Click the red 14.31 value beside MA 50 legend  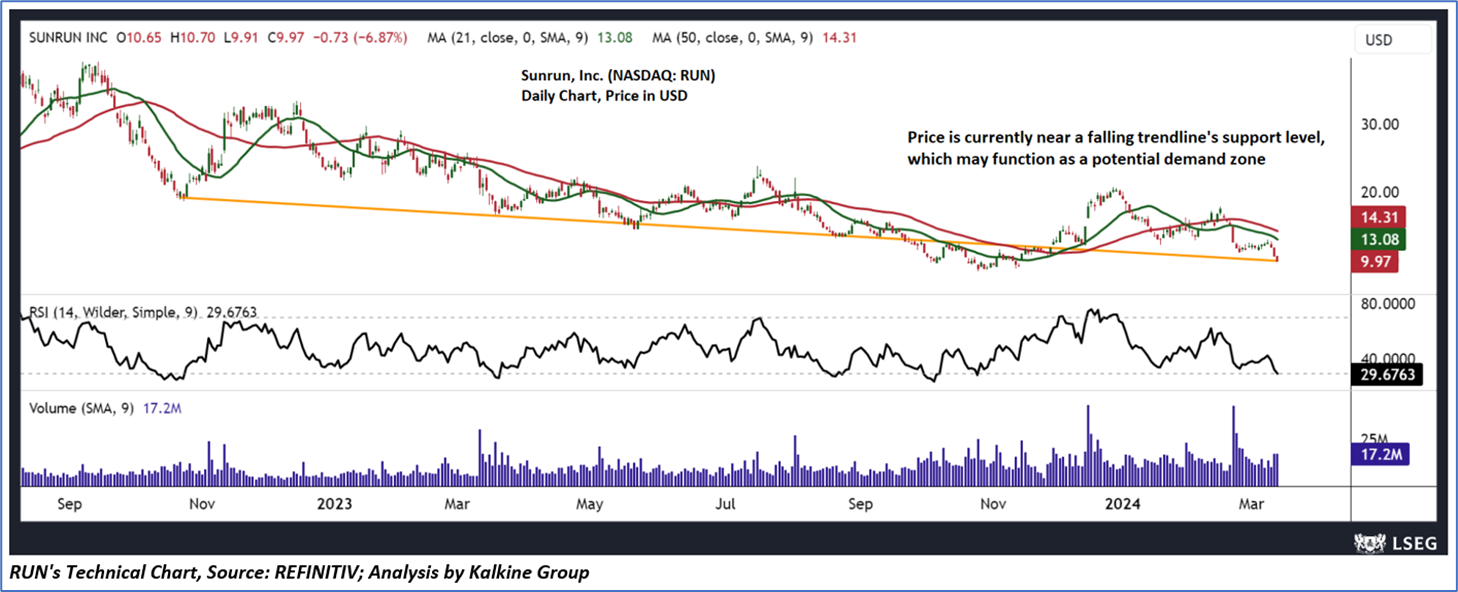coord(839,38)
